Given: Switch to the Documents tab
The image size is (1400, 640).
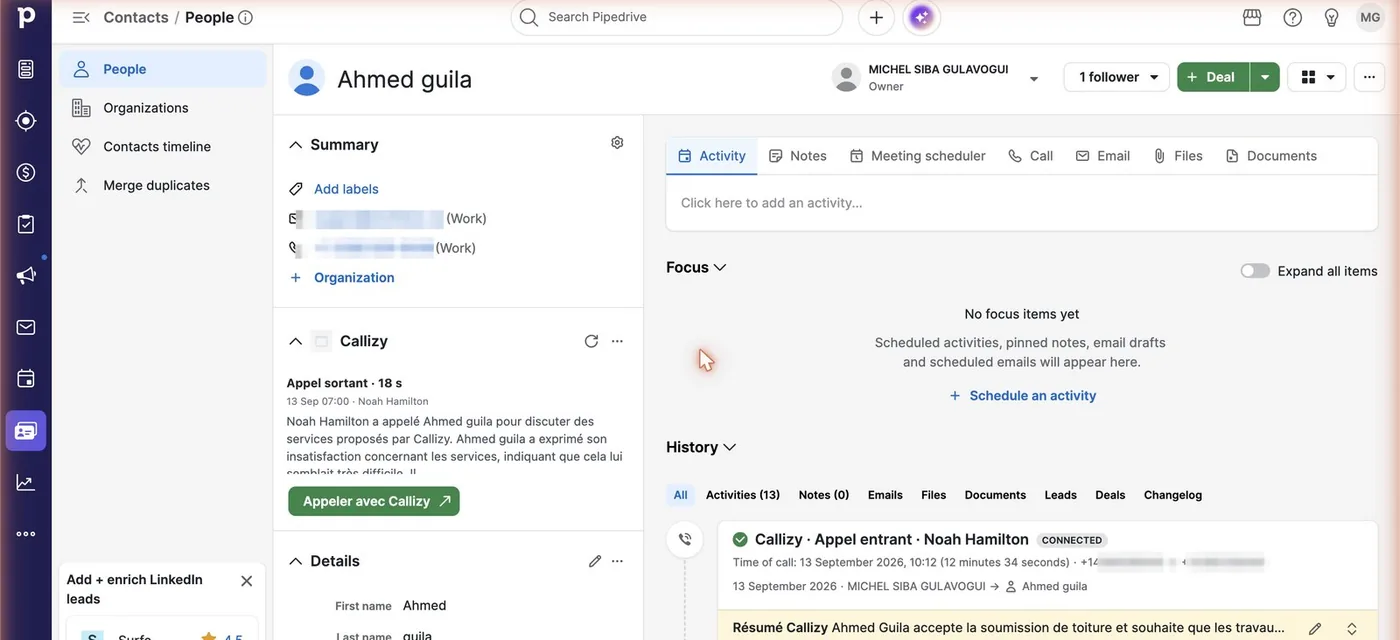Looking at the screenshot, I should coord(1271,156).
